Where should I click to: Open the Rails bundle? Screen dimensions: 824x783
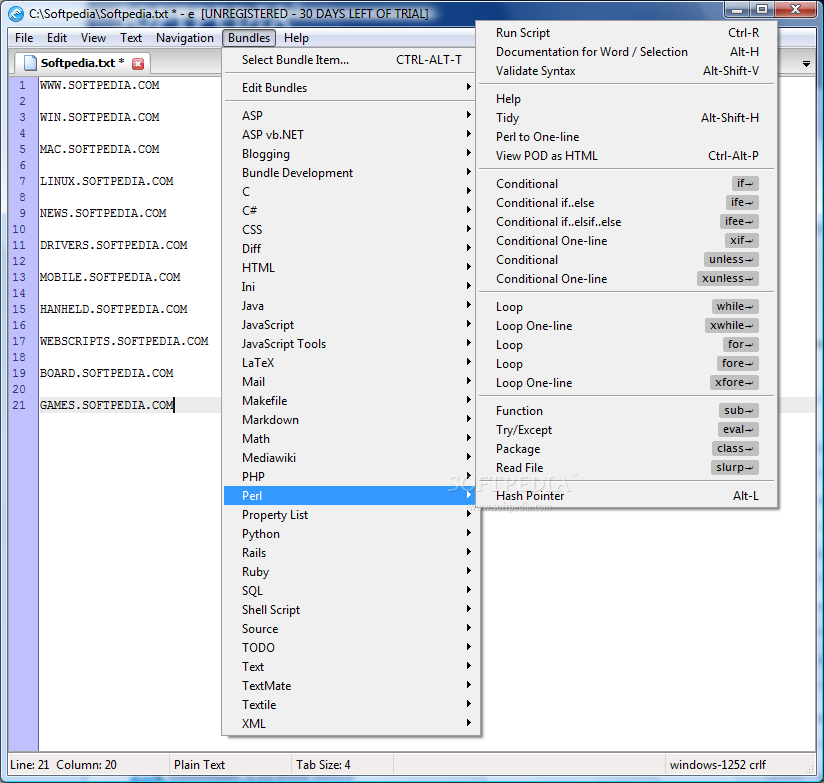point(351,553)
